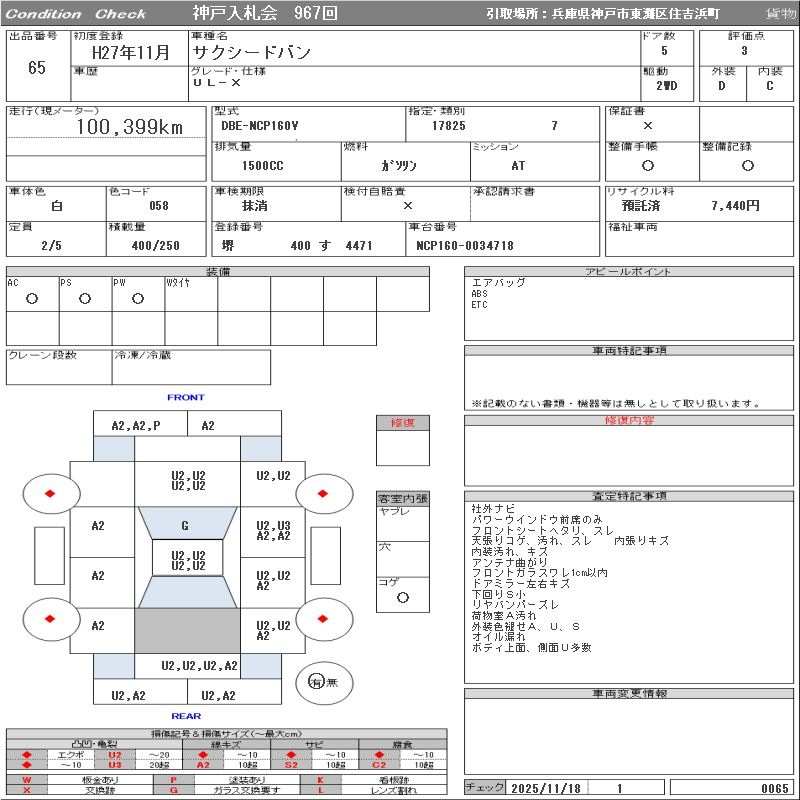Click the chassis number NCP160-0034718
Image resolution: width=800 pixels, height=800 pixels.
463,246
